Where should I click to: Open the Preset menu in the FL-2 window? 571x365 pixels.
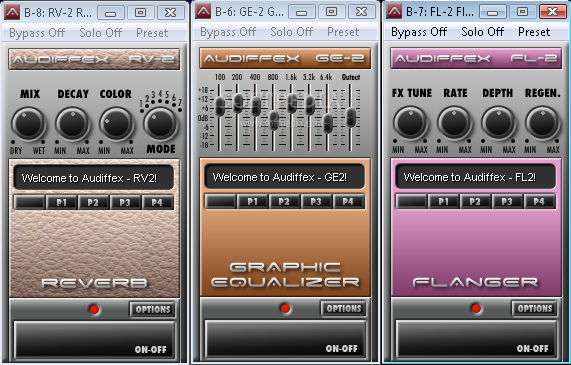tap(534, 32)
